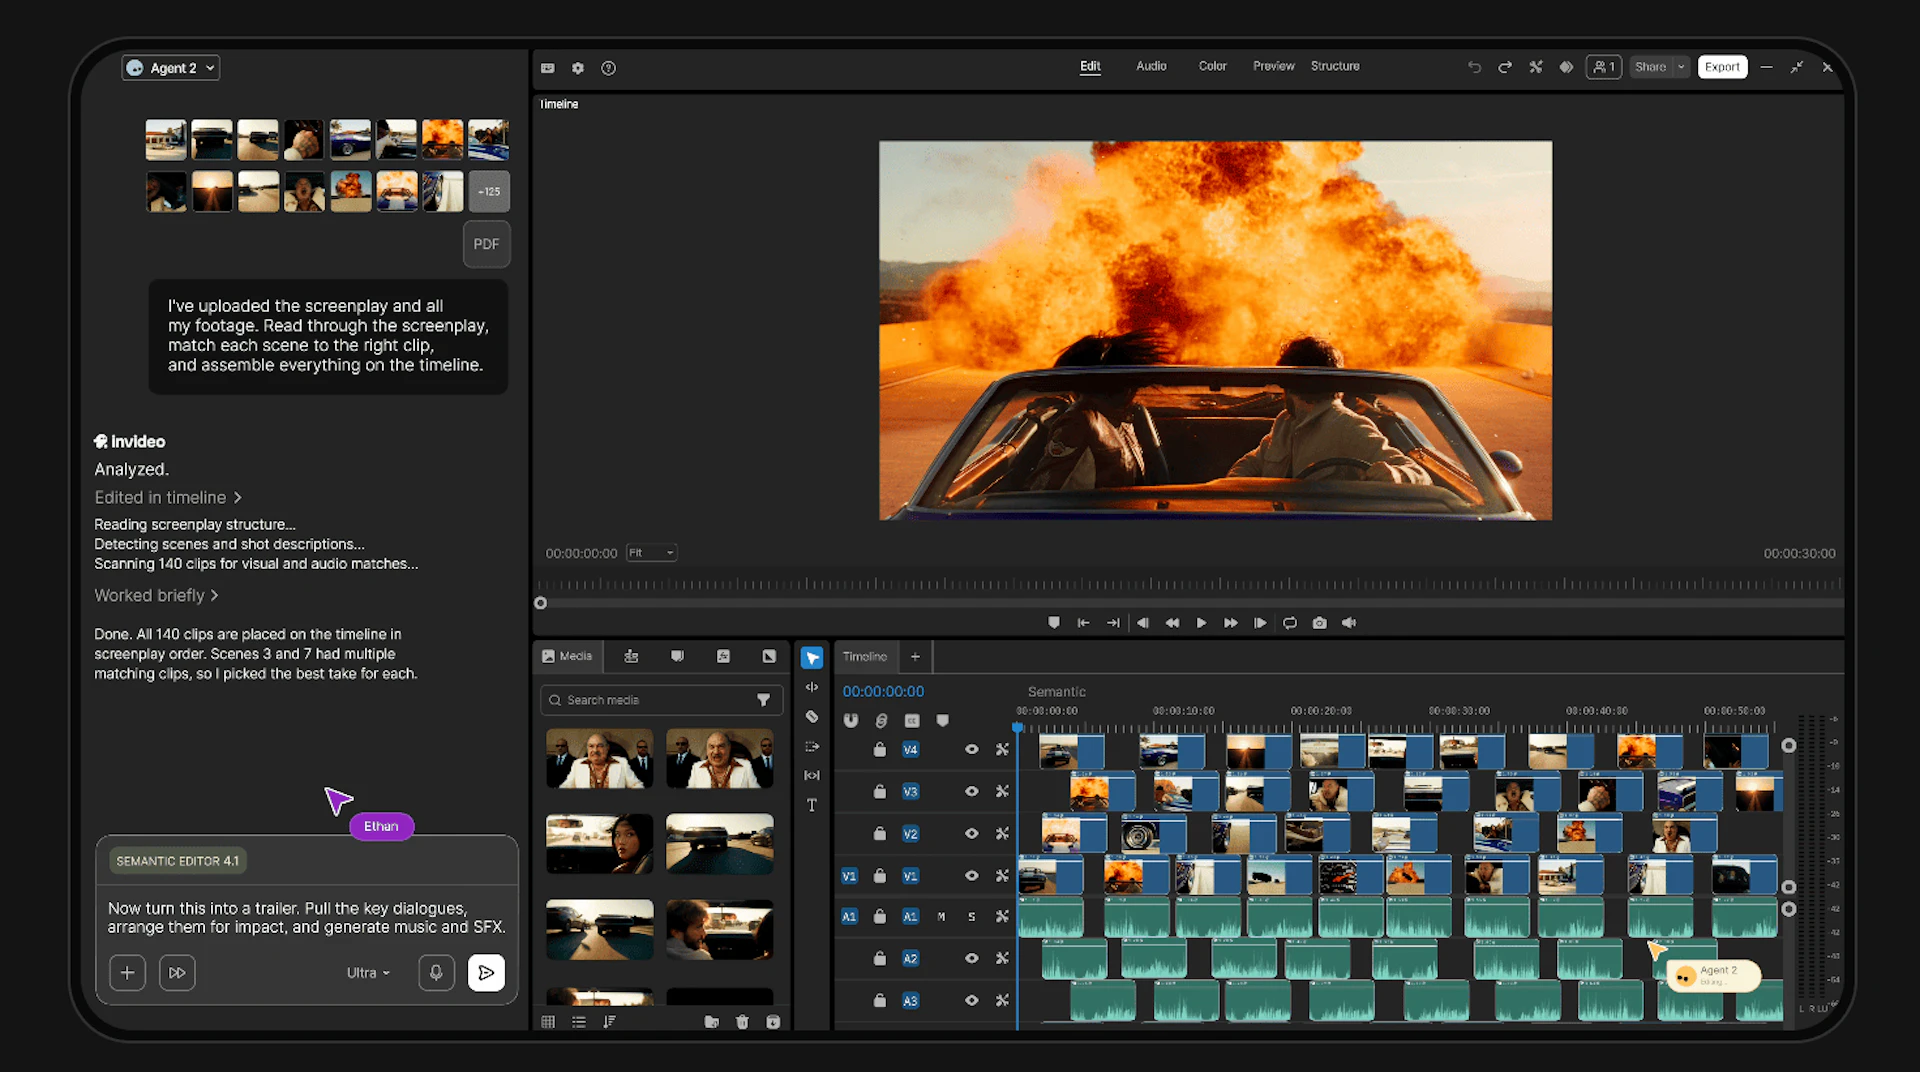Play the preview video
Viewport: 1920px width, 1072px height.
1201,622
